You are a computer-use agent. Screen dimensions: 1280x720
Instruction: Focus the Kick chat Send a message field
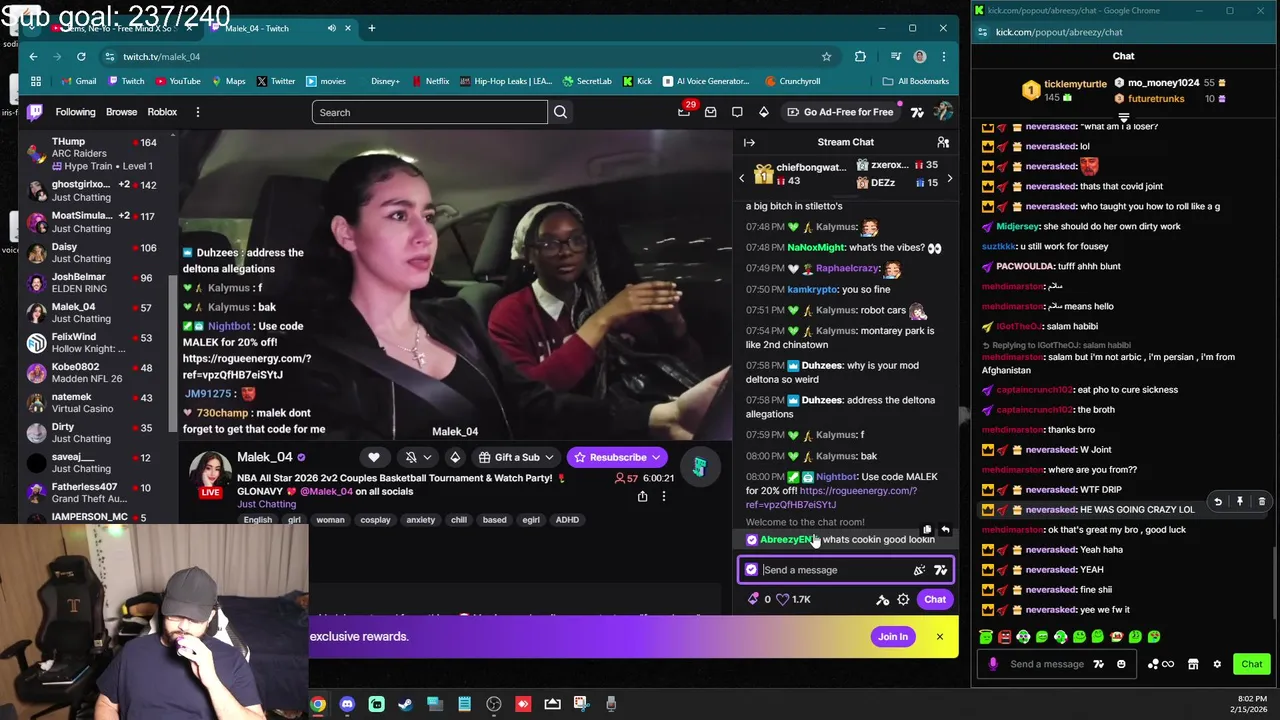coord(1047,664)
